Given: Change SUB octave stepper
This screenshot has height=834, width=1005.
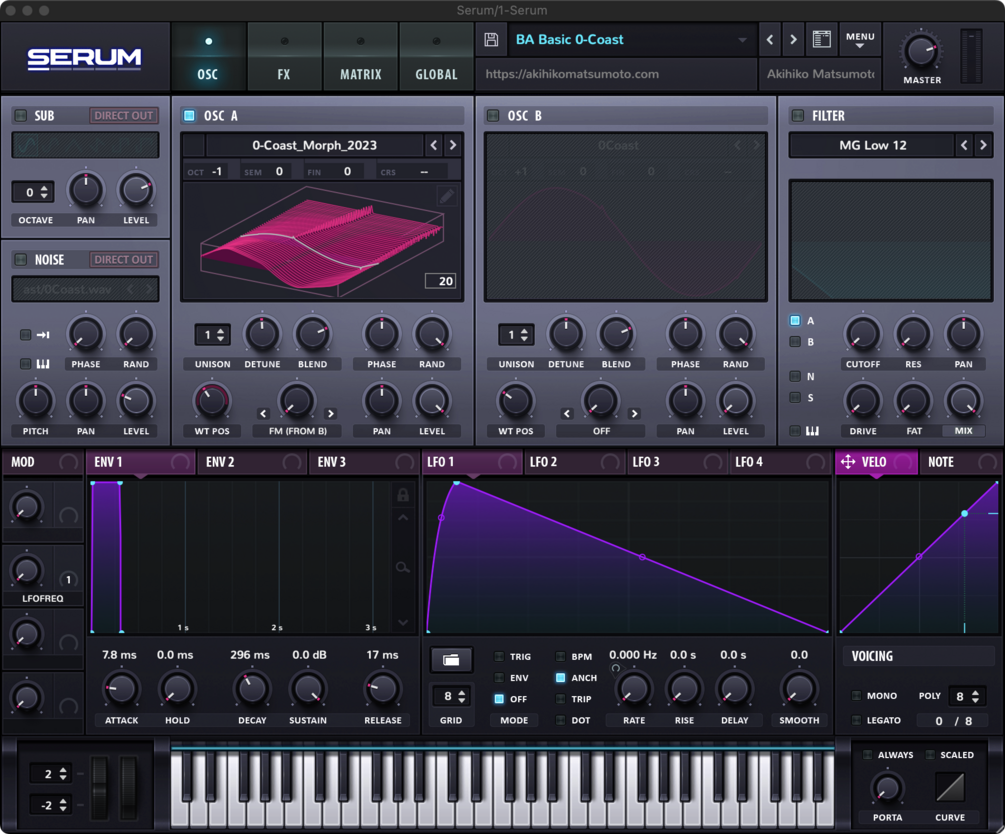Looking at the screenshot, I should click(44, 192).
